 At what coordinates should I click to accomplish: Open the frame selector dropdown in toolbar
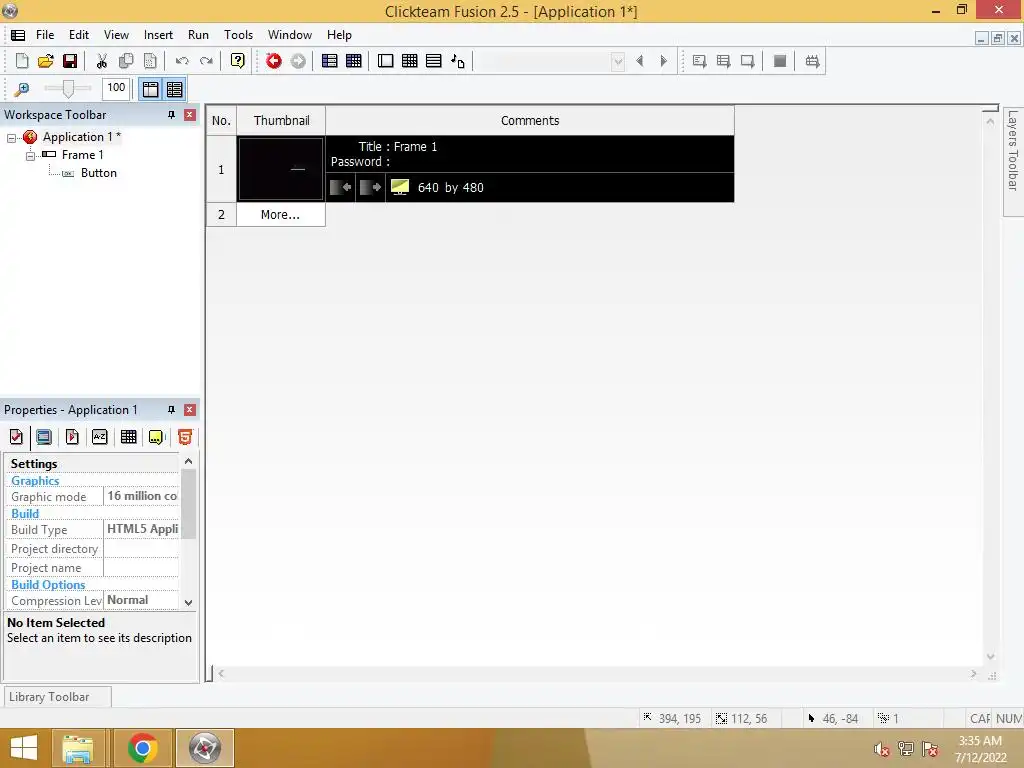pos(617,61)
